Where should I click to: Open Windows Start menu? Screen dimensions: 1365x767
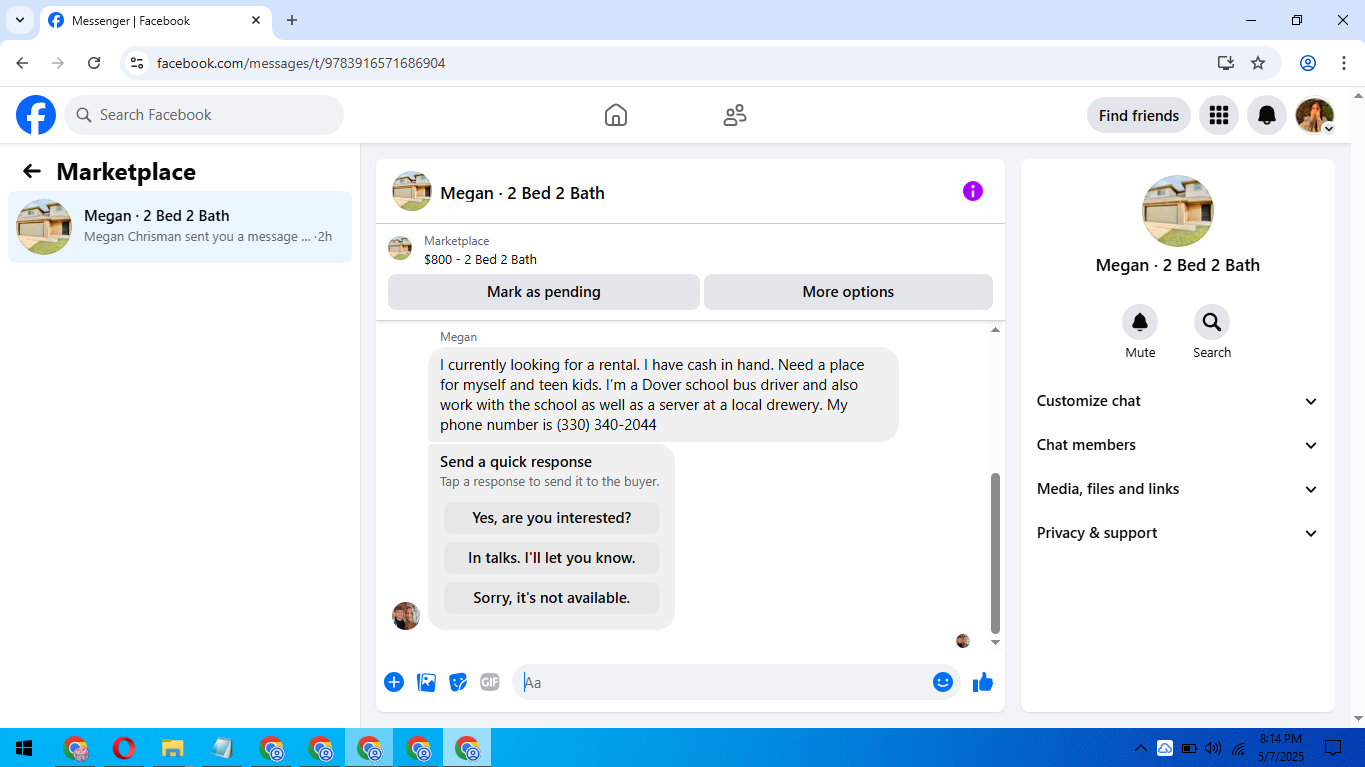(24, 748)
